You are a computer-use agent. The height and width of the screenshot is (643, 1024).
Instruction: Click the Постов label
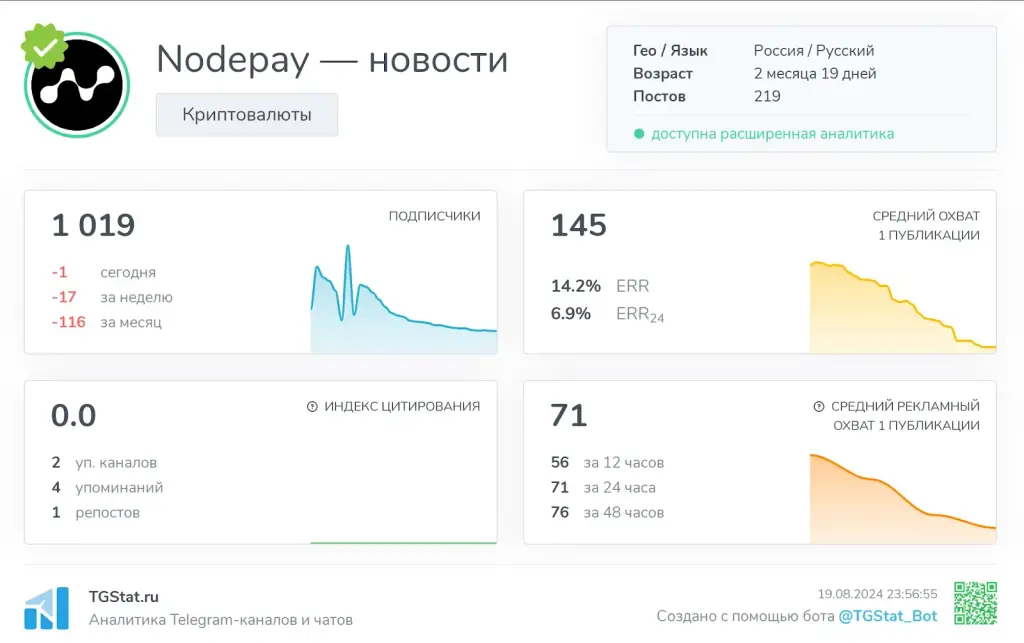point(659,97)
